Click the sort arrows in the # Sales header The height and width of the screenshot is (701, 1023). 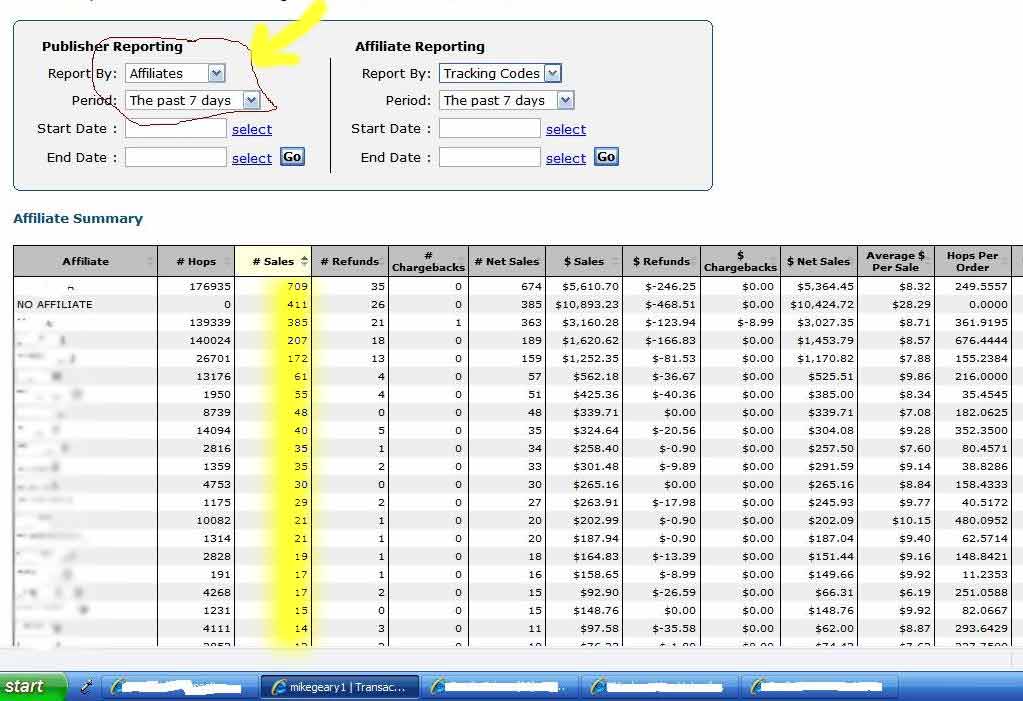[304, 261]
